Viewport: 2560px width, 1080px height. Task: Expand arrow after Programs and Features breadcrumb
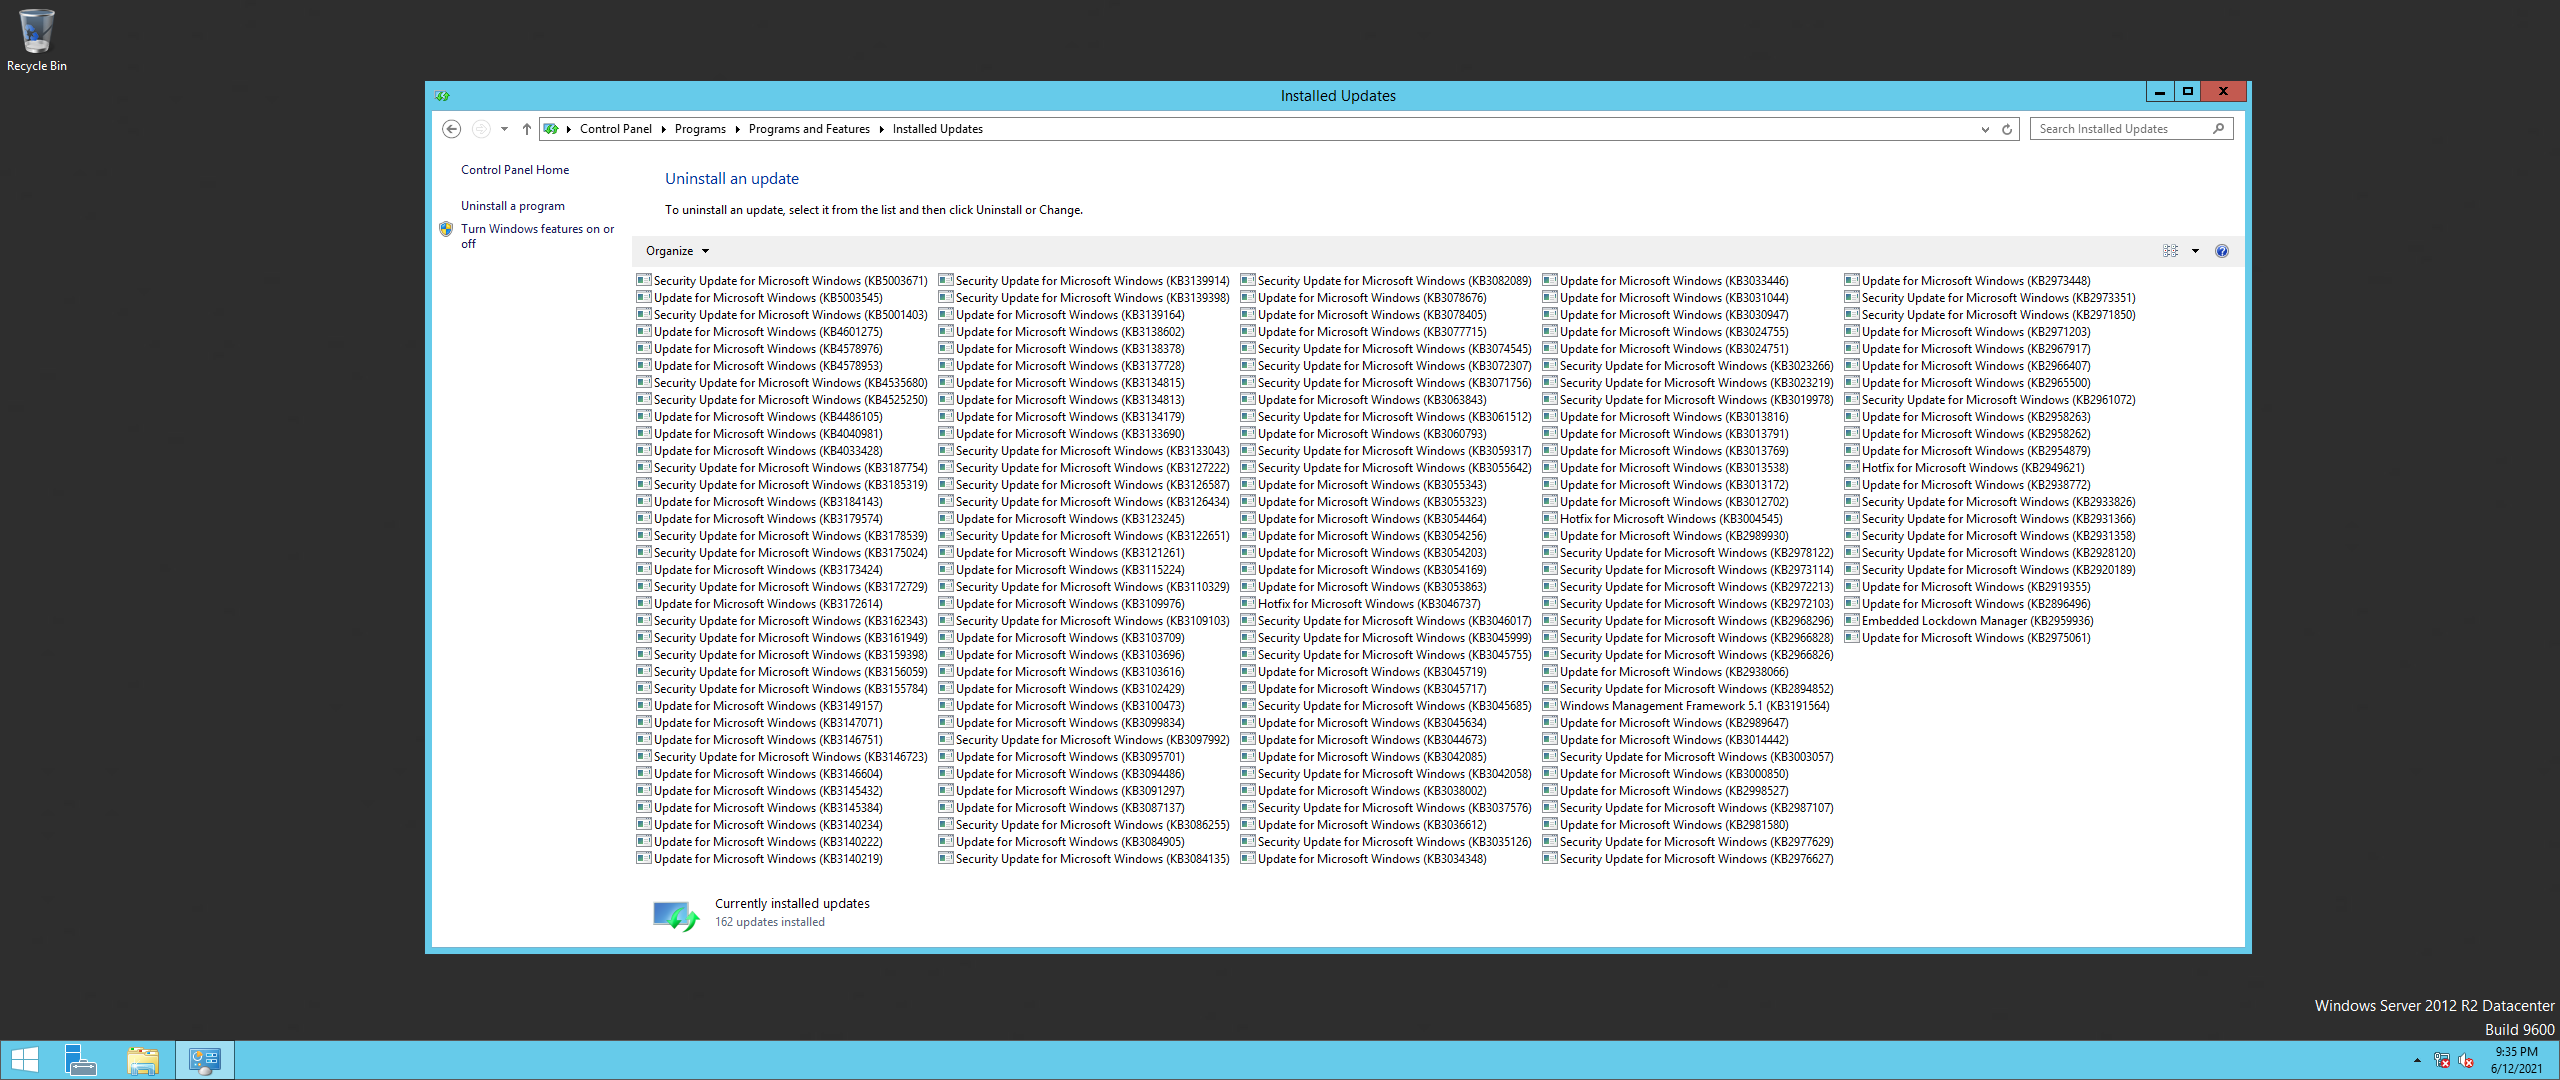pyautogui.click(x=881, y=129)
